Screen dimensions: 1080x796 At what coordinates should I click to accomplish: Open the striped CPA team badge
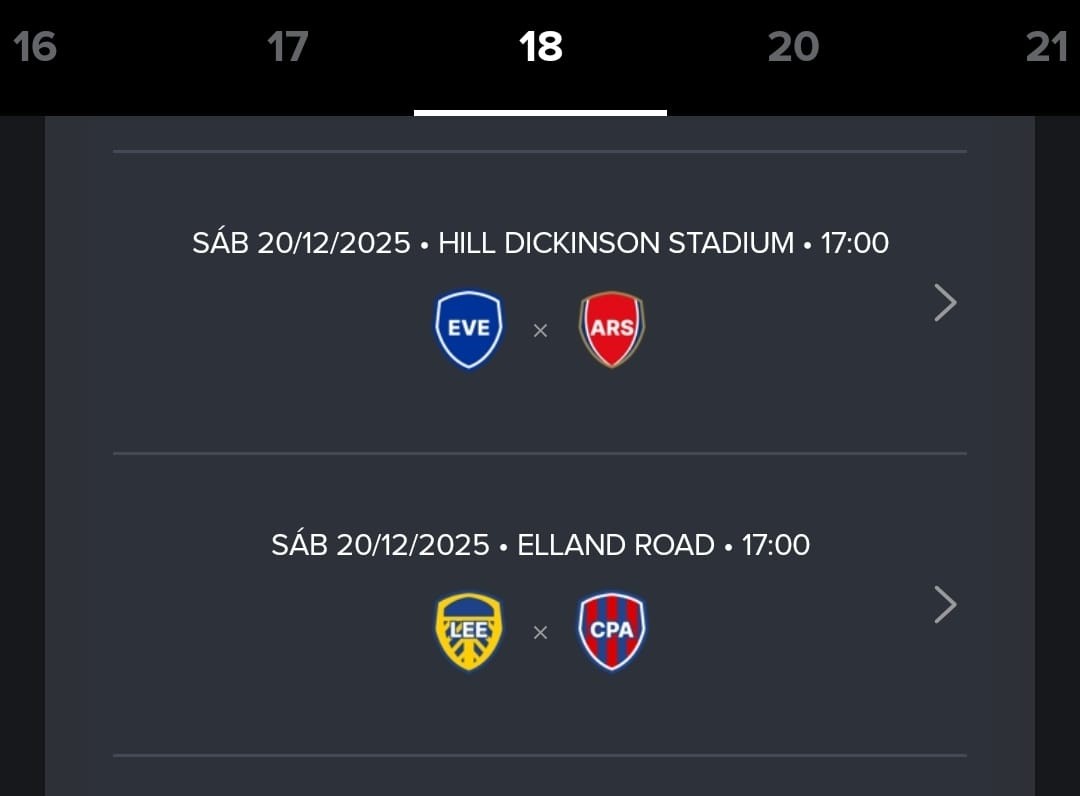(x=612, y=631)
